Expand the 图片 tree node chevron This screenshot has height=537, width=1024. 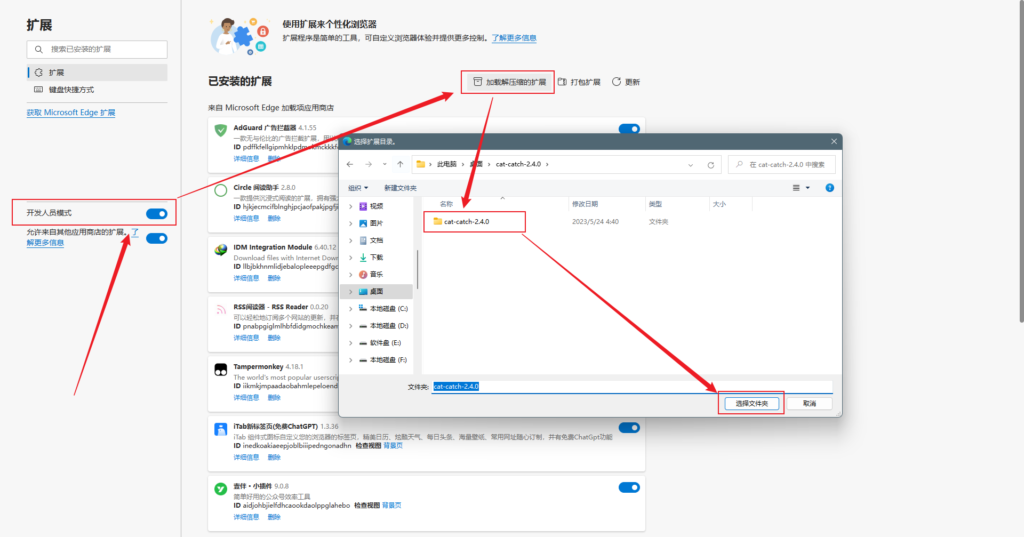click(351, 223)
